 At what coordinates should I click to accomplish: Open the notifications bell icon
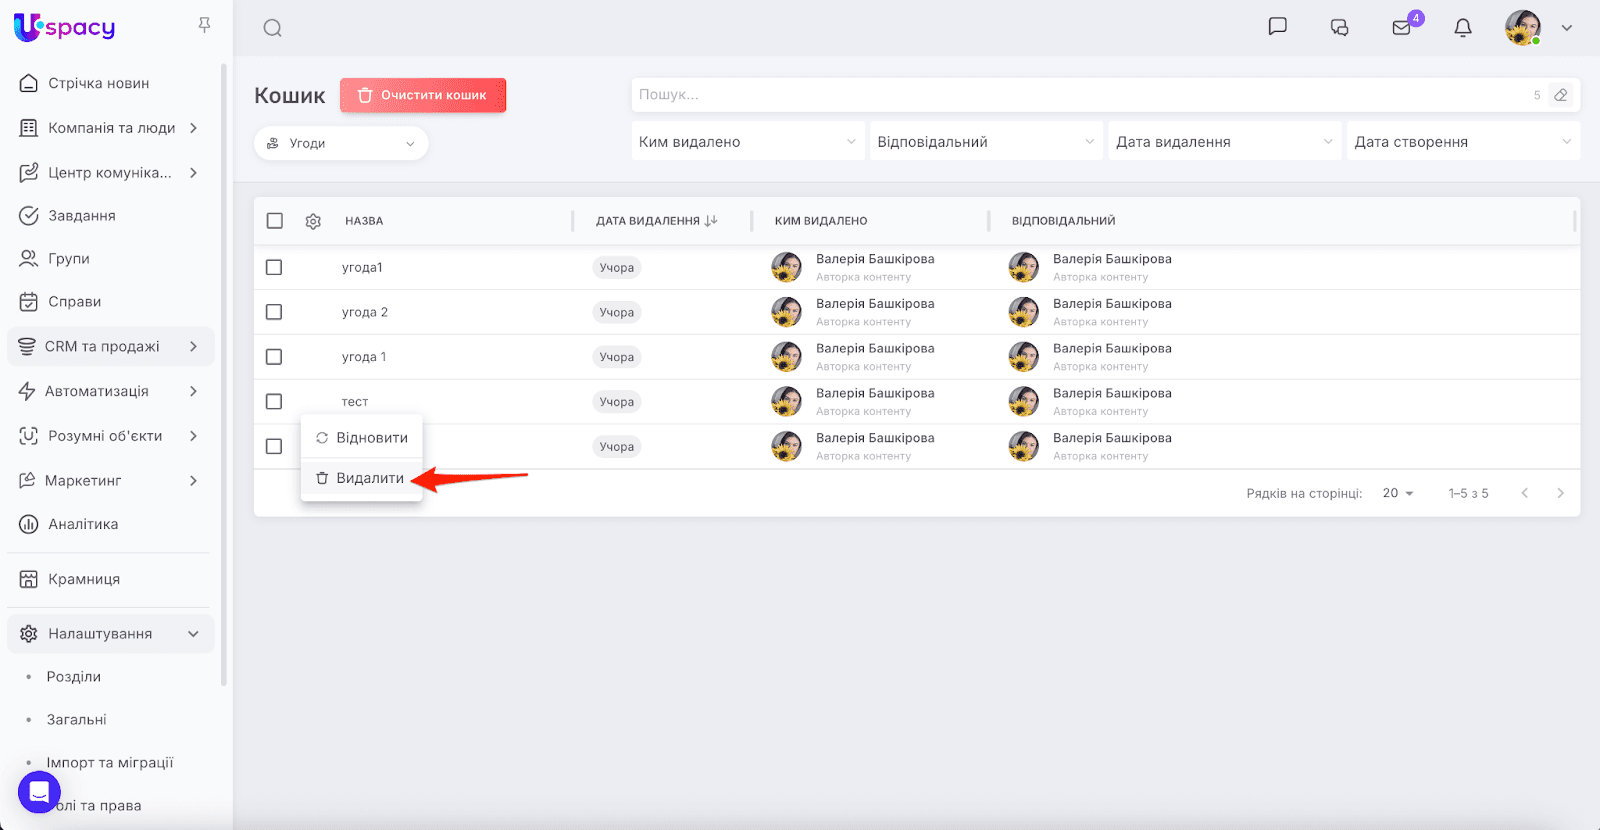tap(1463, 28)
